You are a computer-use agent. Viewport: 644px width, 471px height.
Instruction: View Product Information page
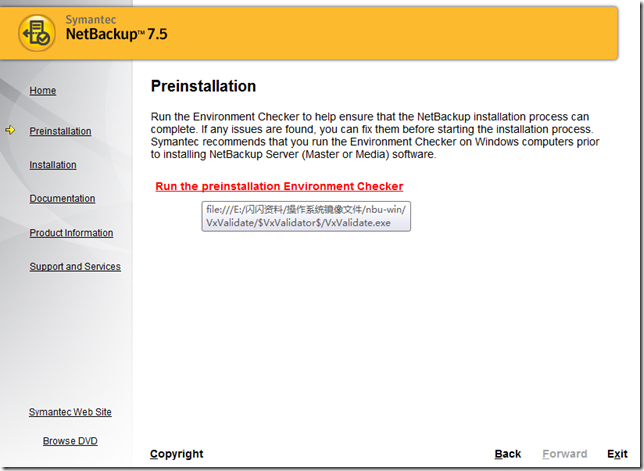(x=71, y=233)
